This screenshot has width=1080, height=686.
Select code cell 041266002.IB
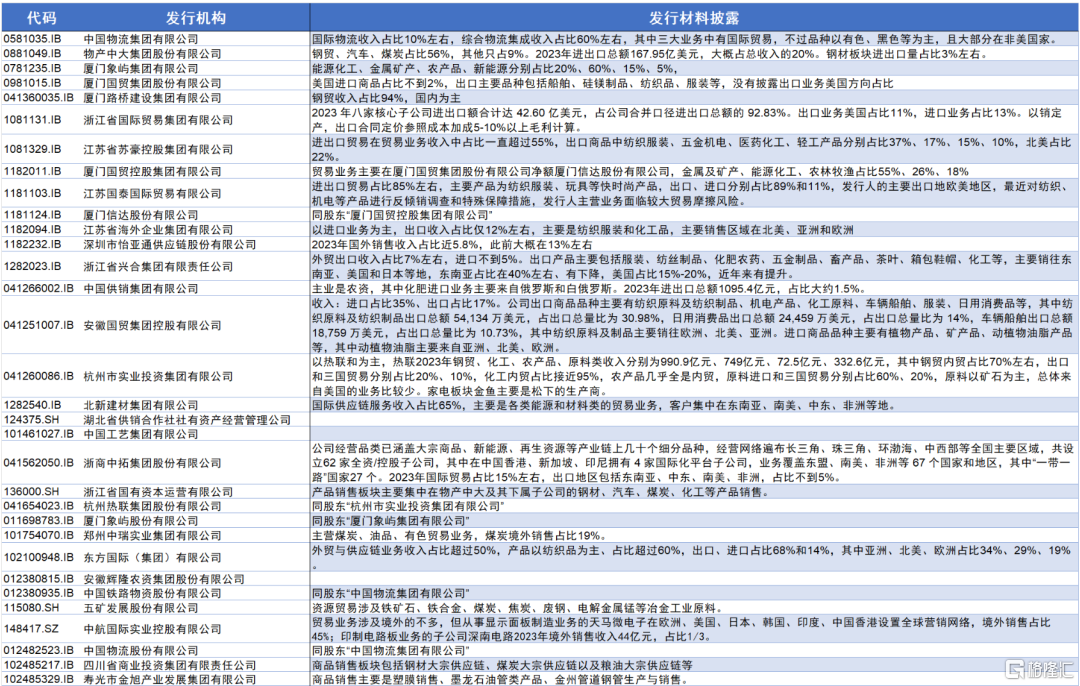[38, 288]
